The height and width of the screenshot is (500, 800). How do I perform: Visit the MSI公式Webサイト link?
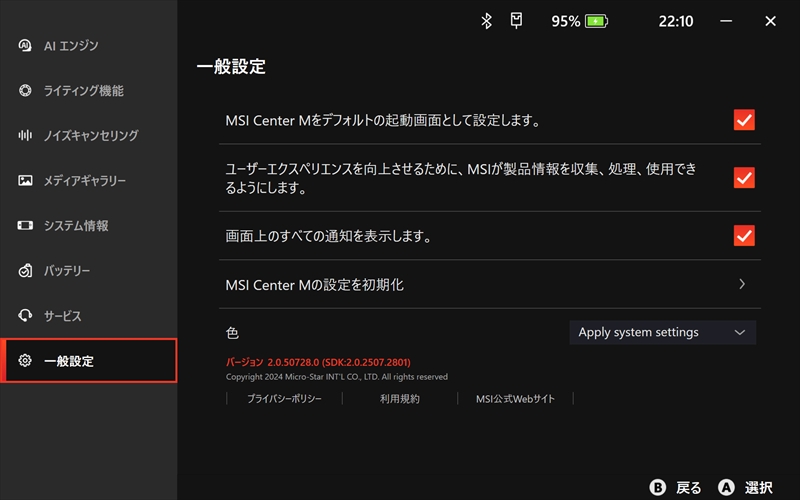(x=515, y=398)
